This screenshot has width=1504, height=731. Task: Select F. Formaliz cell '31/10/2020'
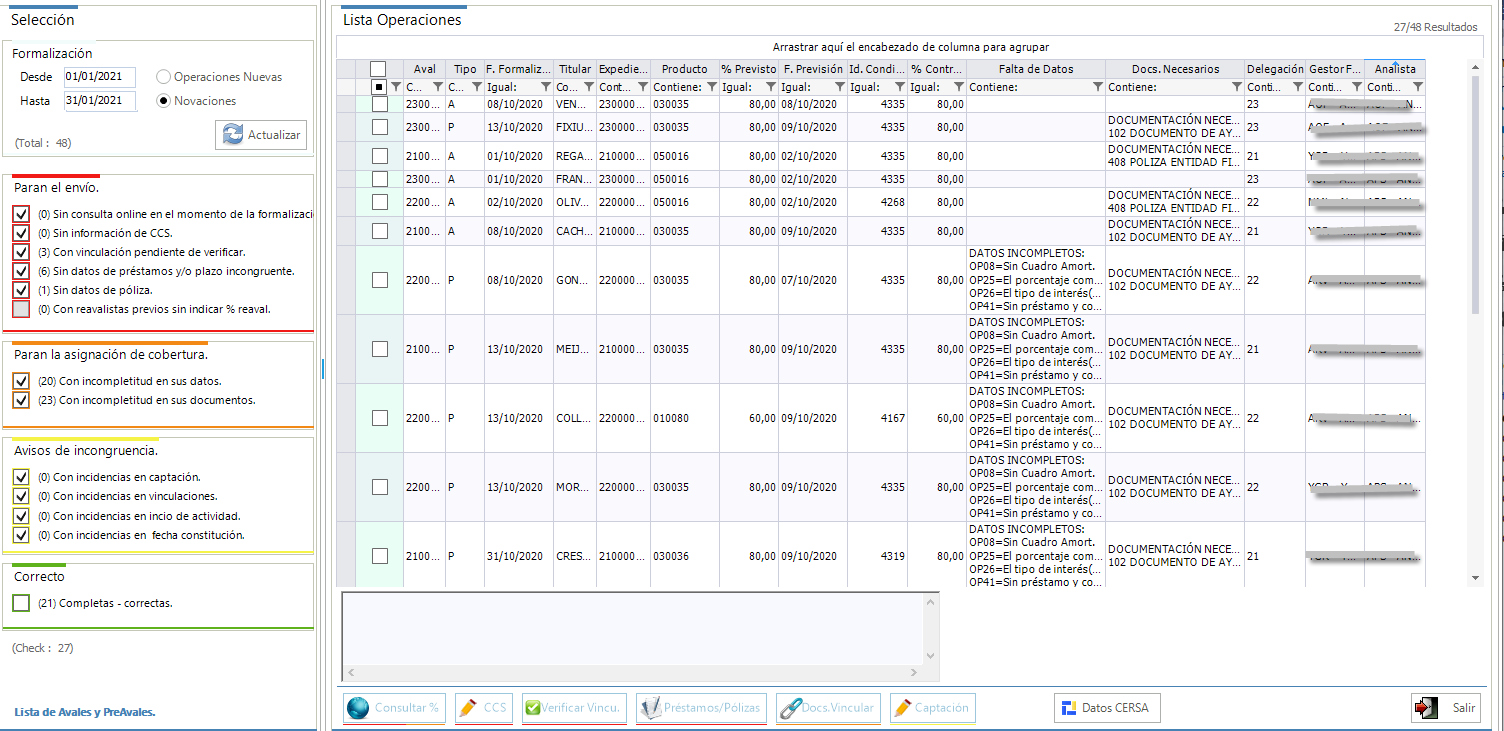pyautogui.click(x=518, y=557)
